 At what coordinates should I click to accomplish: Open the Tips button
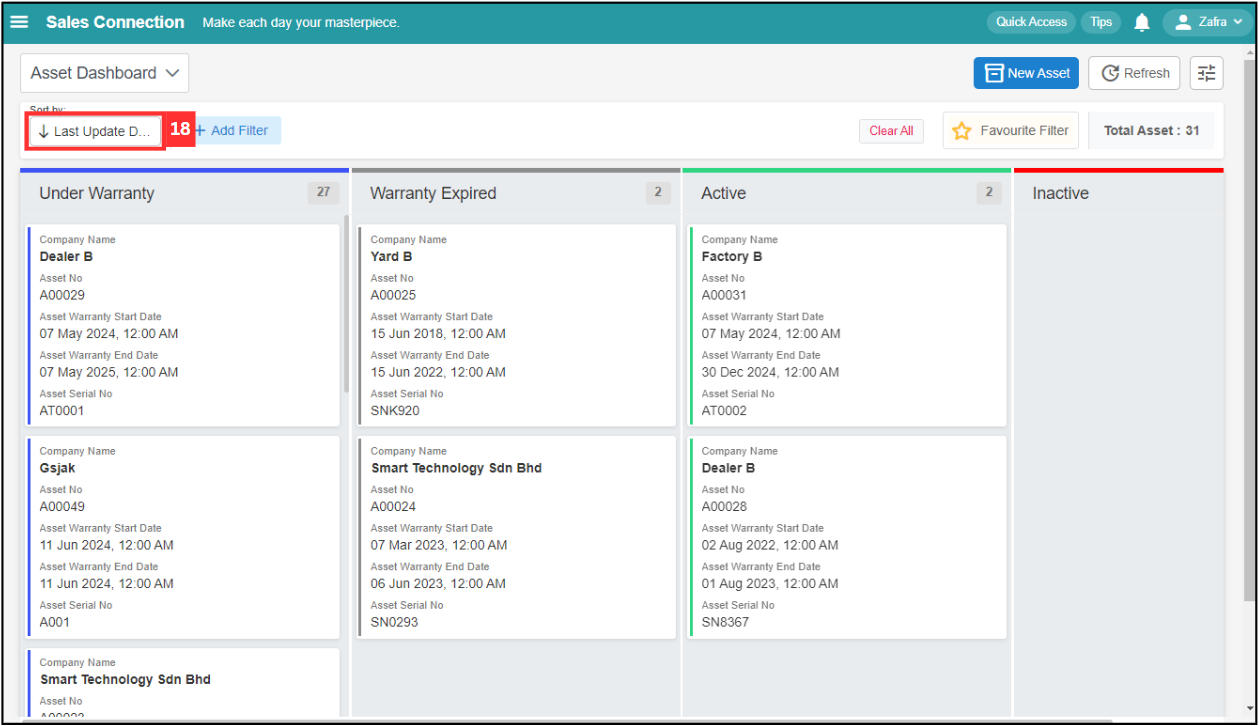(x=1101, y=22)
